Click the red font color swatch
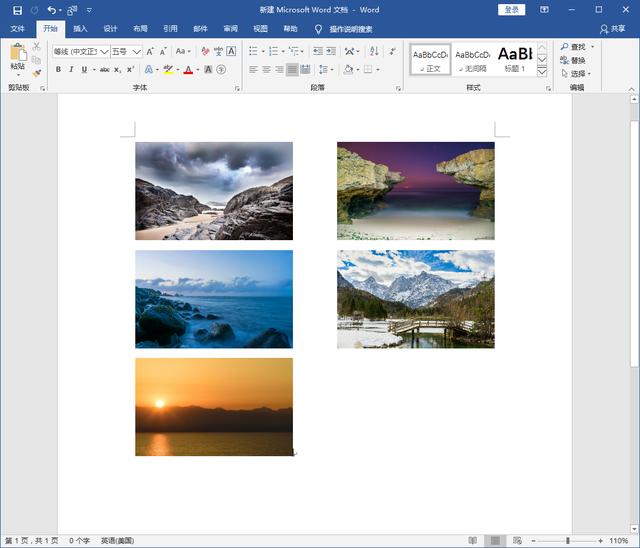The image size is (640, 548). point(188,70)
